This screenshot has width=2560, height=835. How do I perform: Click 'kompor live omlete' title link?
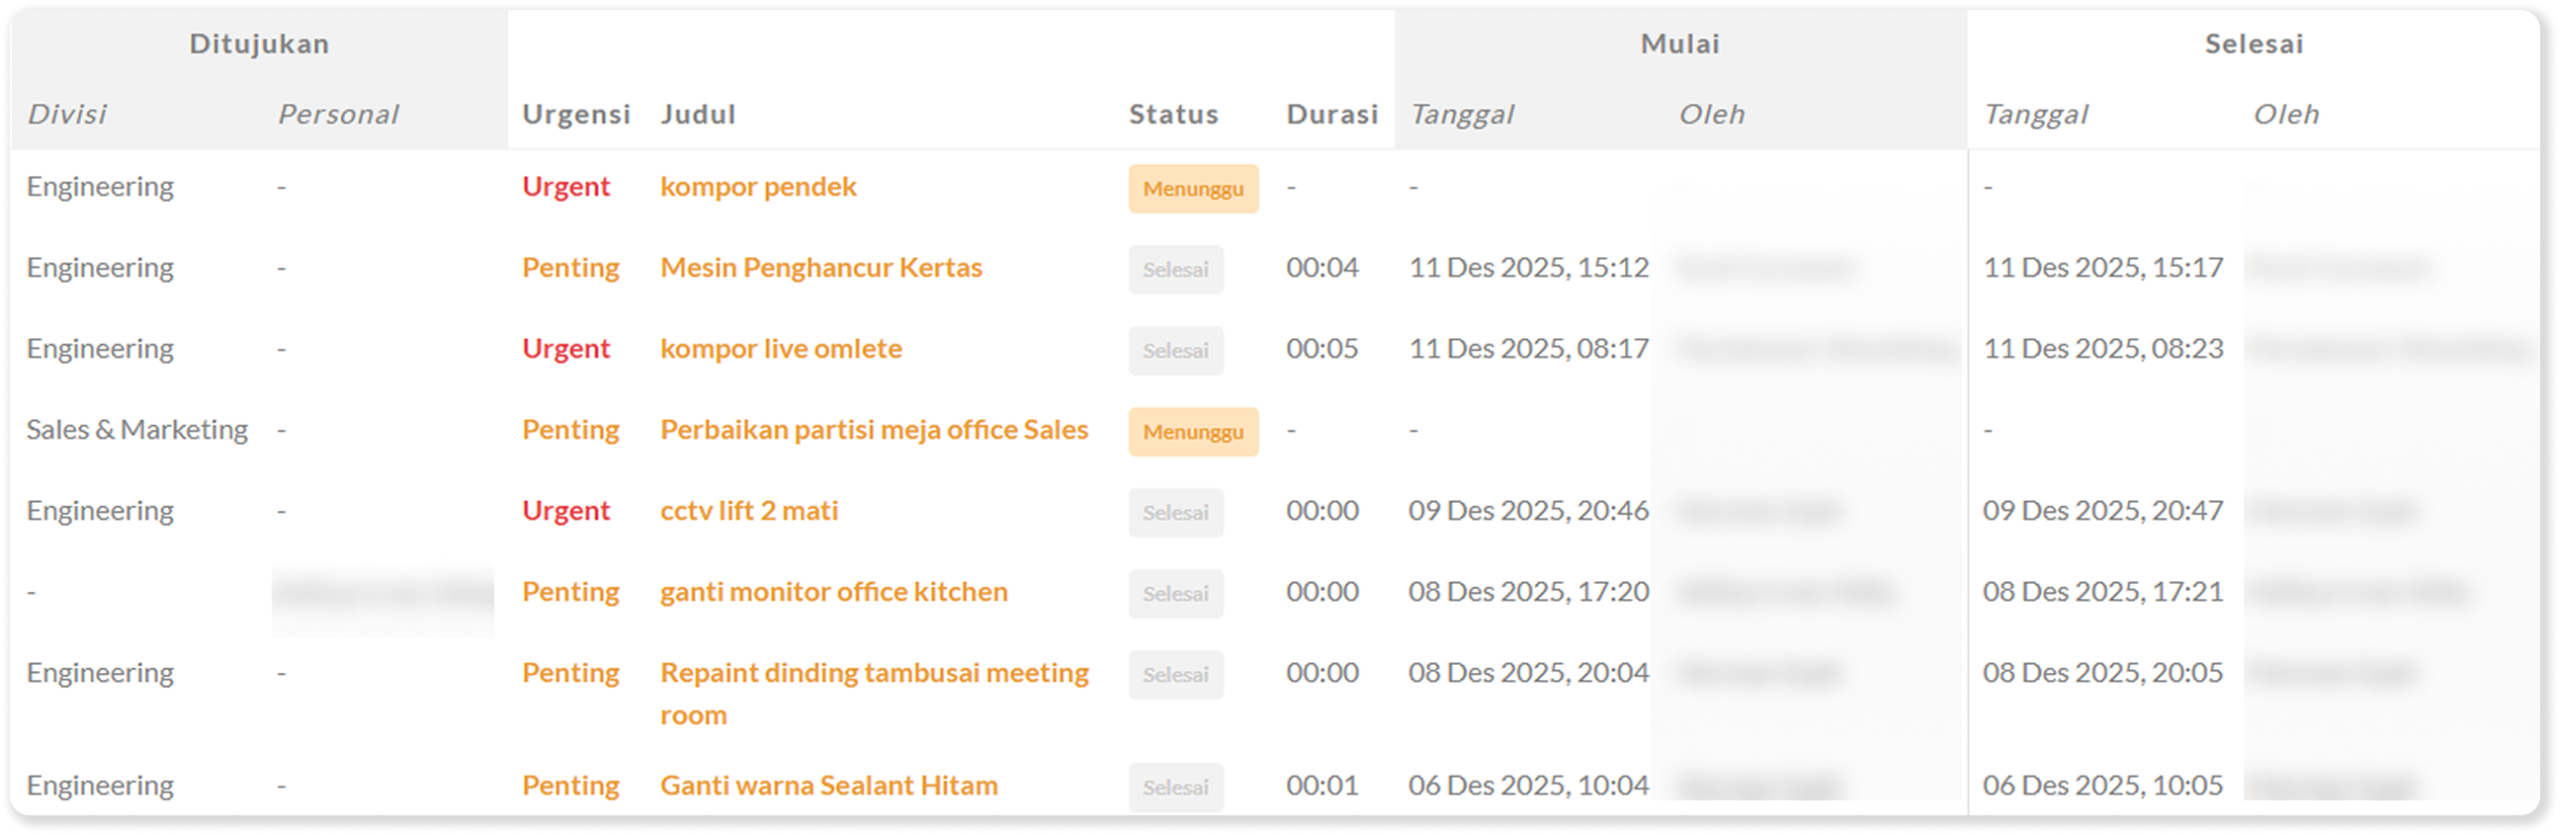coord(780,349)
